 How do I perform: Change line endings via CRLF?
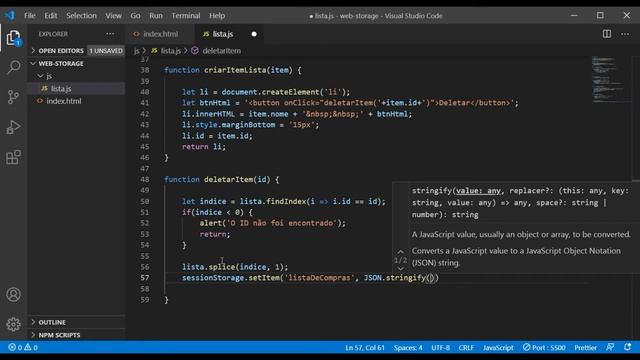pyautogui.click(x=466, y=347)
